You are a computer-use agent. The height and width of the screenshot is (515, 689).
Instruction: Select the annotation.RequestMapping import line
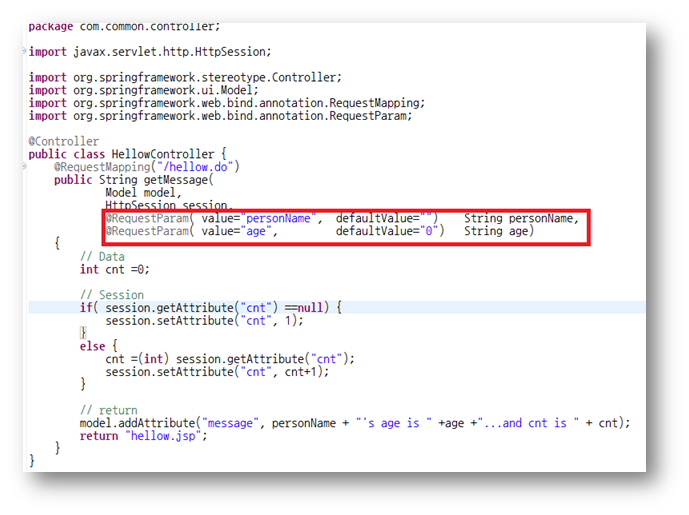[x=227, y=103]
